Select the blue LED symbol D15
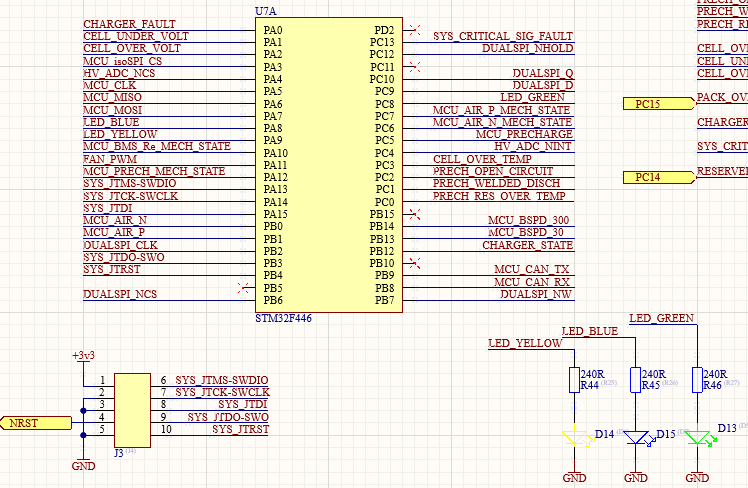 coord(638,438)
